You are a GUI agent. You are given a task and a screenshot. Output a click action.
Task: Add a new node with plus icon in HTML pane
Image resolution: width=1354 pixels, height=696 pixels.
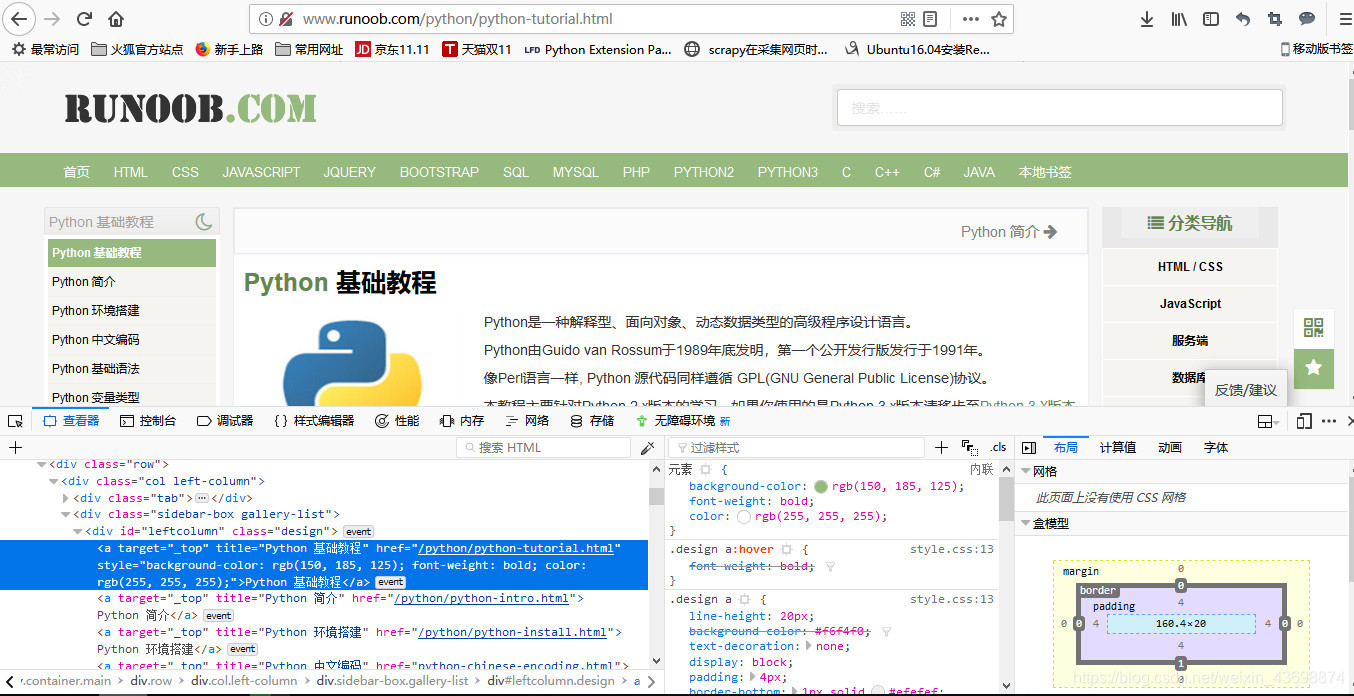[x=15, y=447]
